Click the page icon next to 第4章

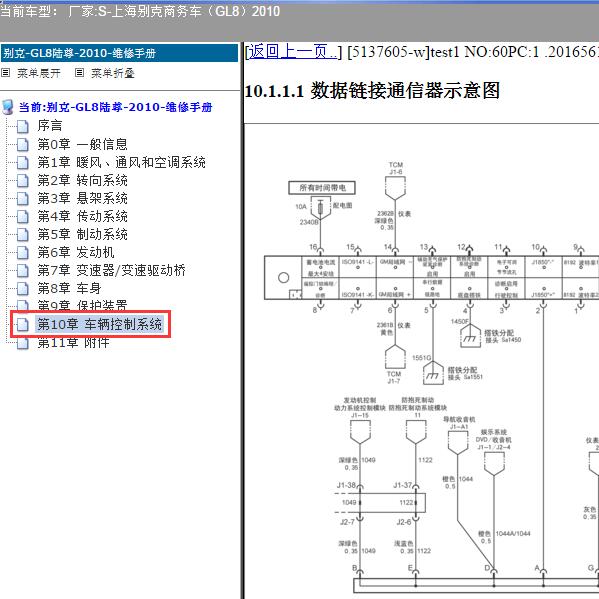point(23,216)
